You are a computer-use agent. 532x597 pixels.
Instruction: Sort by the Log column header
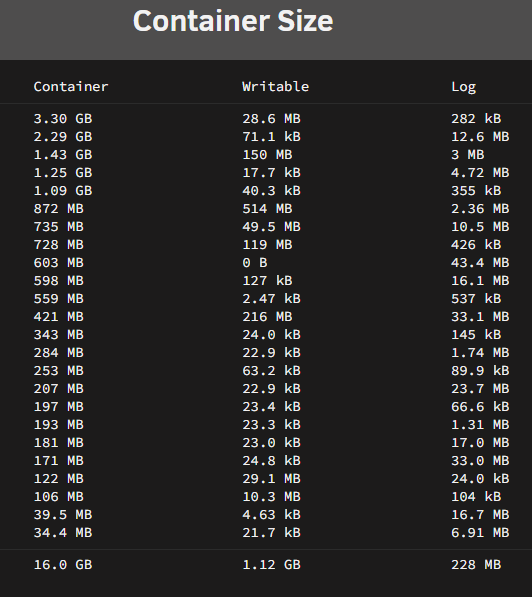pos(463,87)
